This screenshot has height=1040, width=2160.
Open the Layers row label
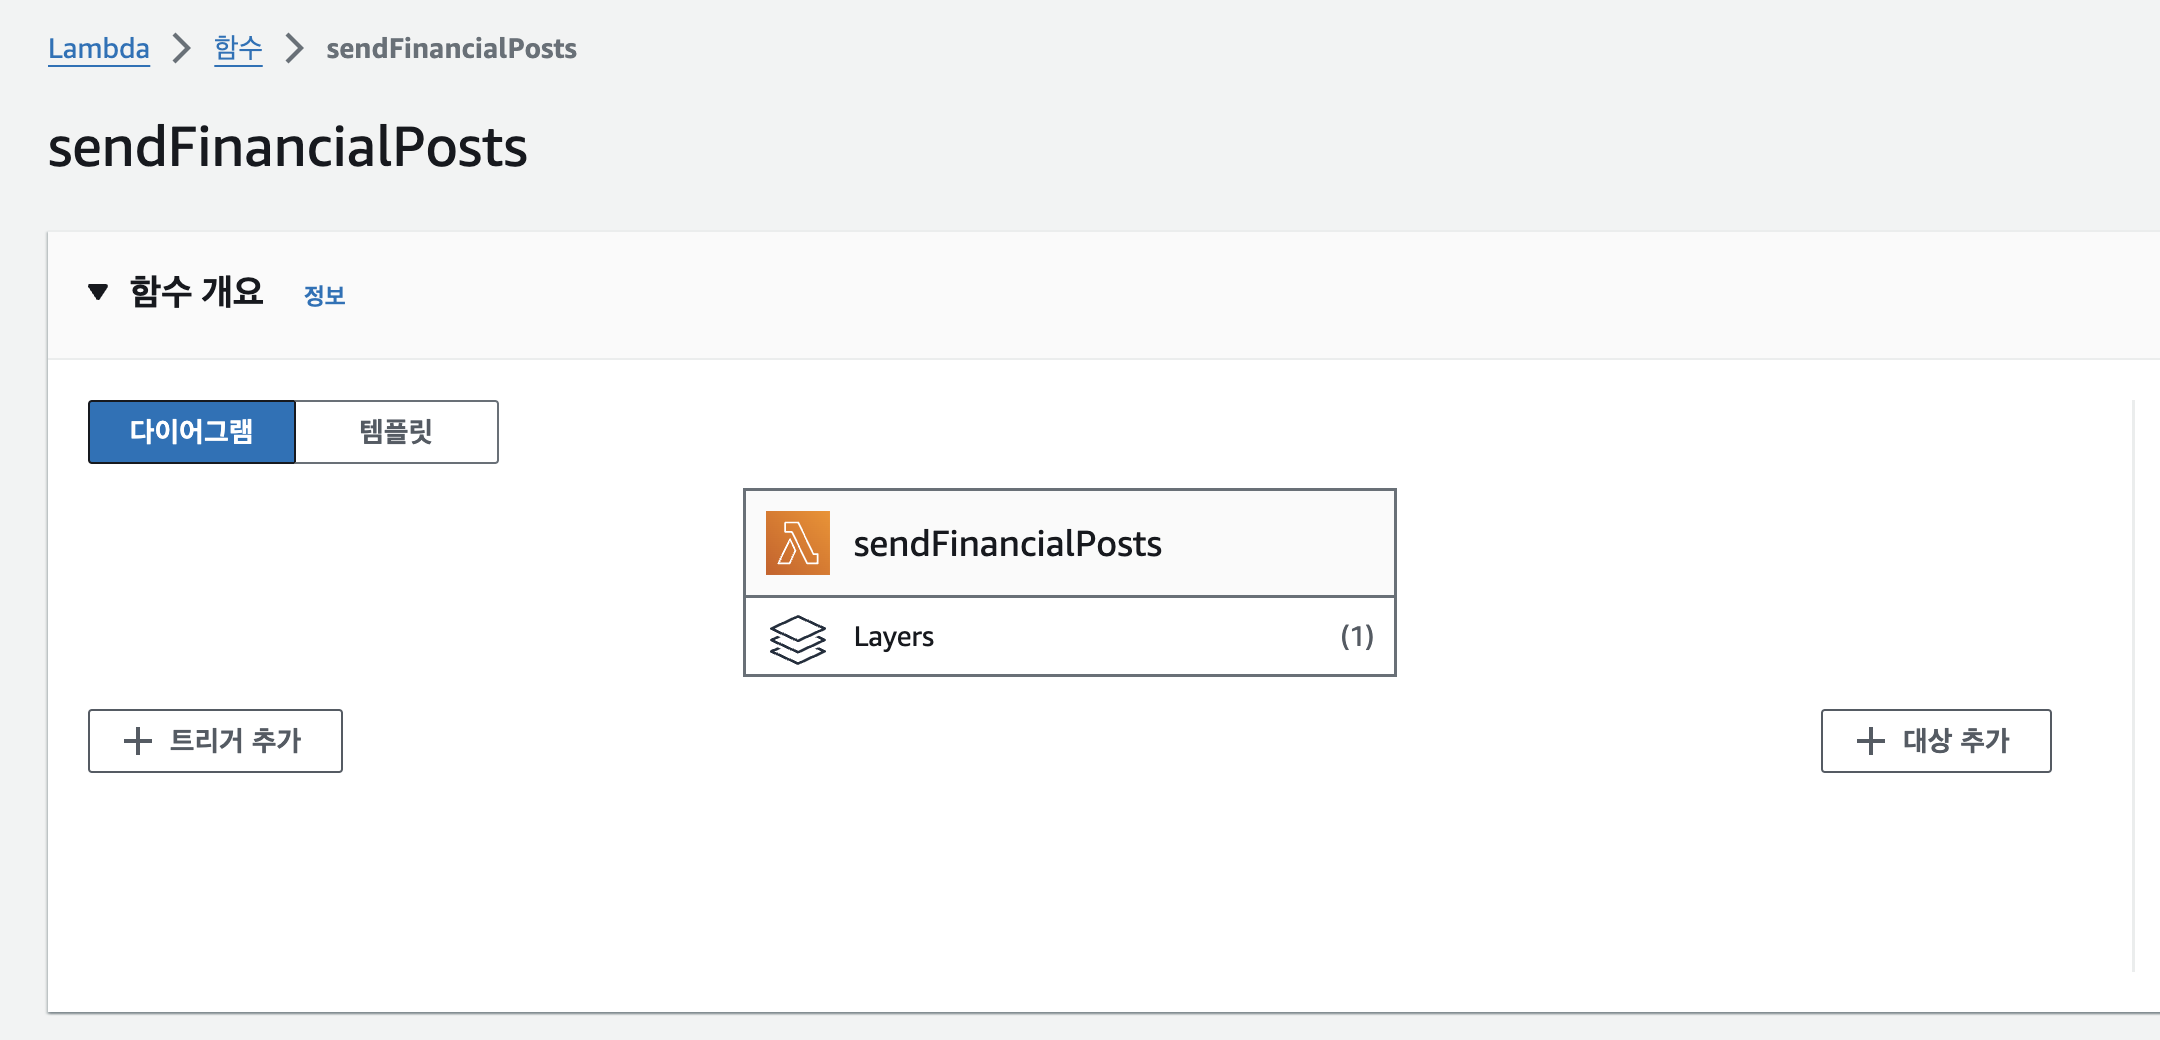(x=893, y=637)
